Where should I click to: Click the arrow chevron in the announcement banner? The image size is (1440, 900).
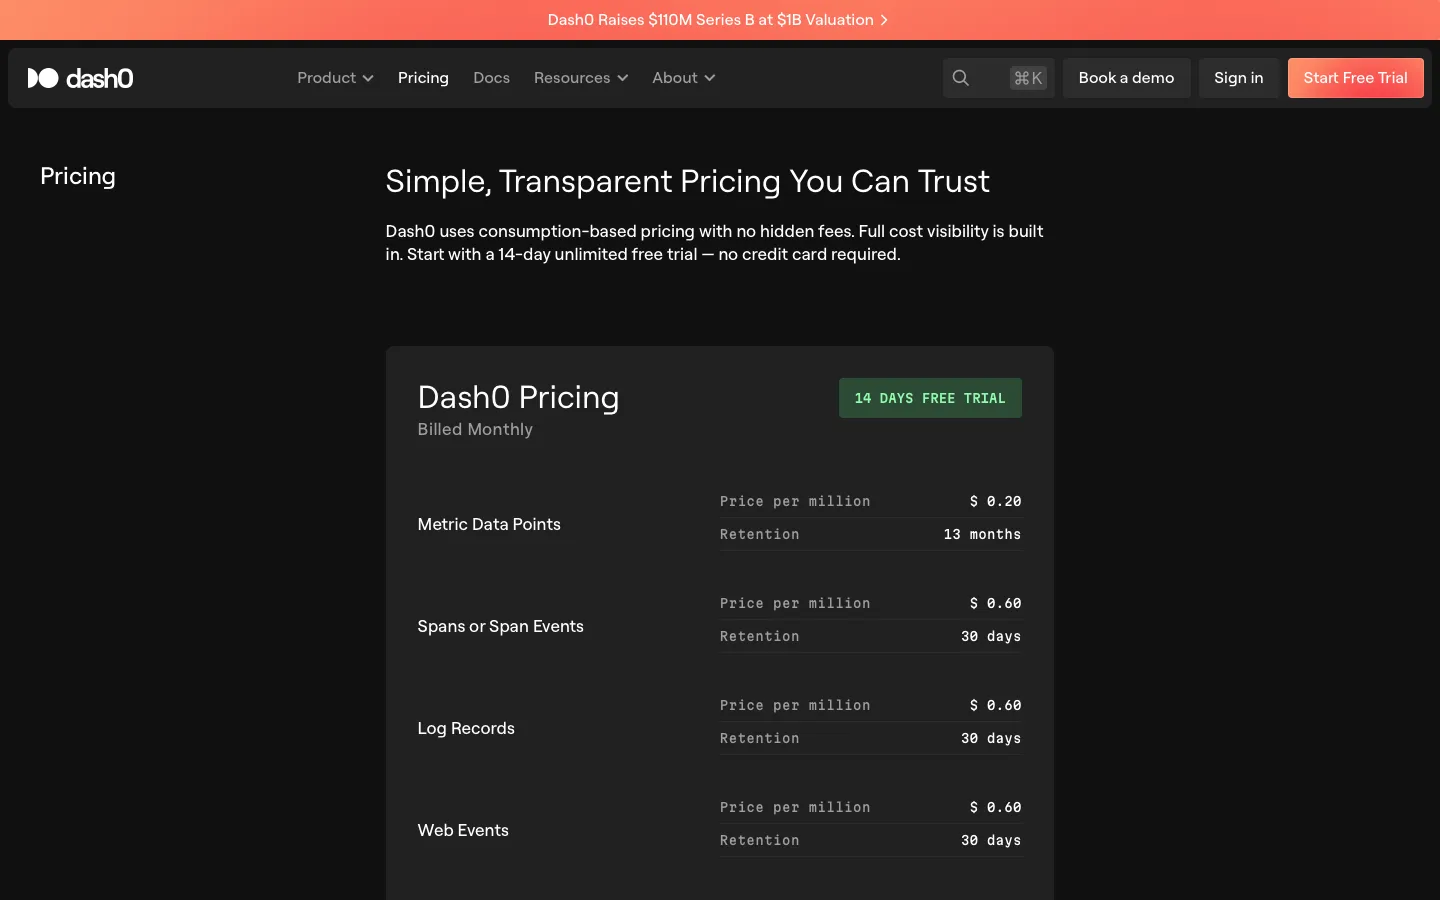(x=884, y=20)
